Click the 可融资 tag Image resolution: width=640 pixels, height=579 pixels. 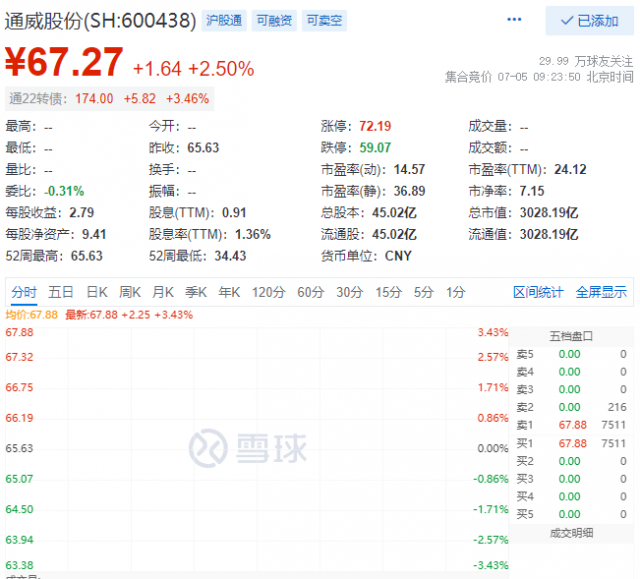click(x=274, y=21)
